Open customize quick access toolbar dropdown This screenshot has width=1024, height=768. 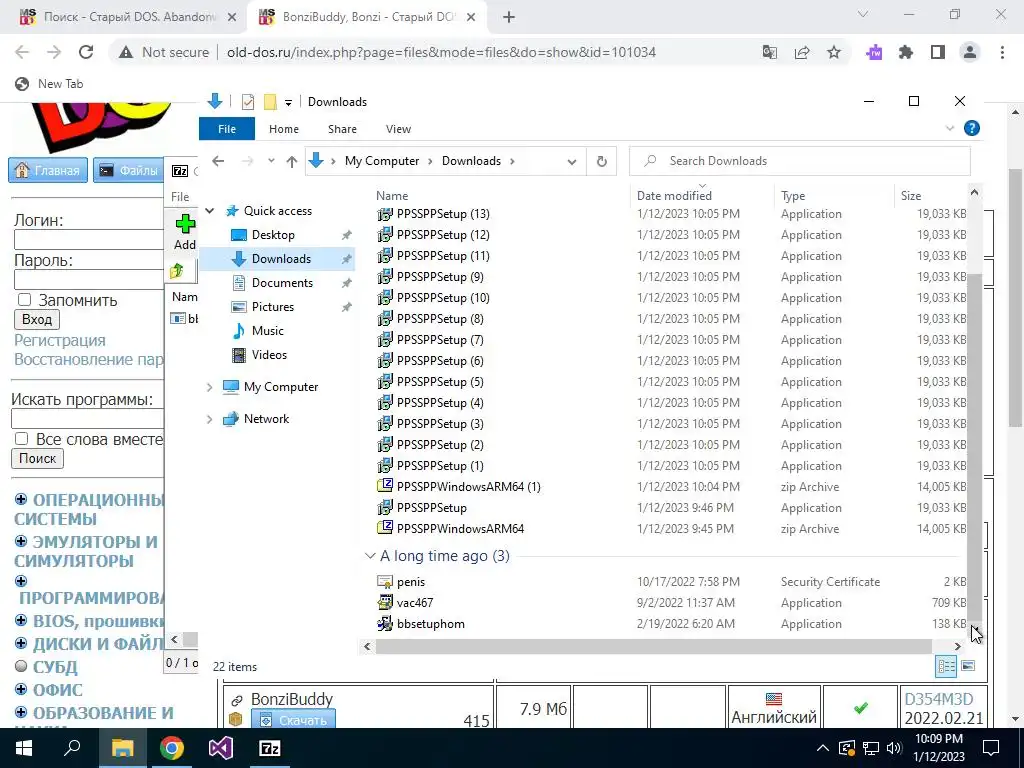point(288,103)
